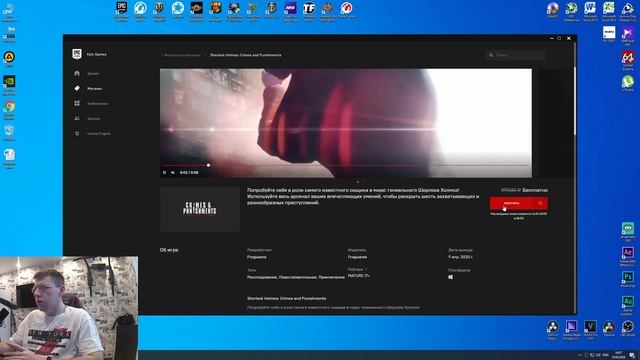Click the price tag Store icon
This screenshot has width=640, height=360.
(77, 89)
